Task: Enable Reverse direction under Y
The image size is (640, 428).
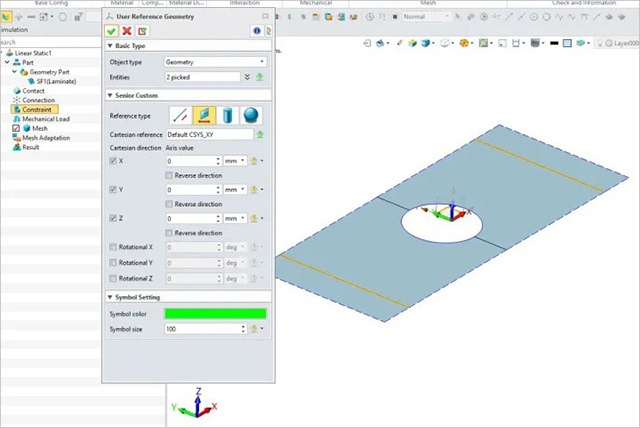Action: pyautogui.click(x=169, y=204)
